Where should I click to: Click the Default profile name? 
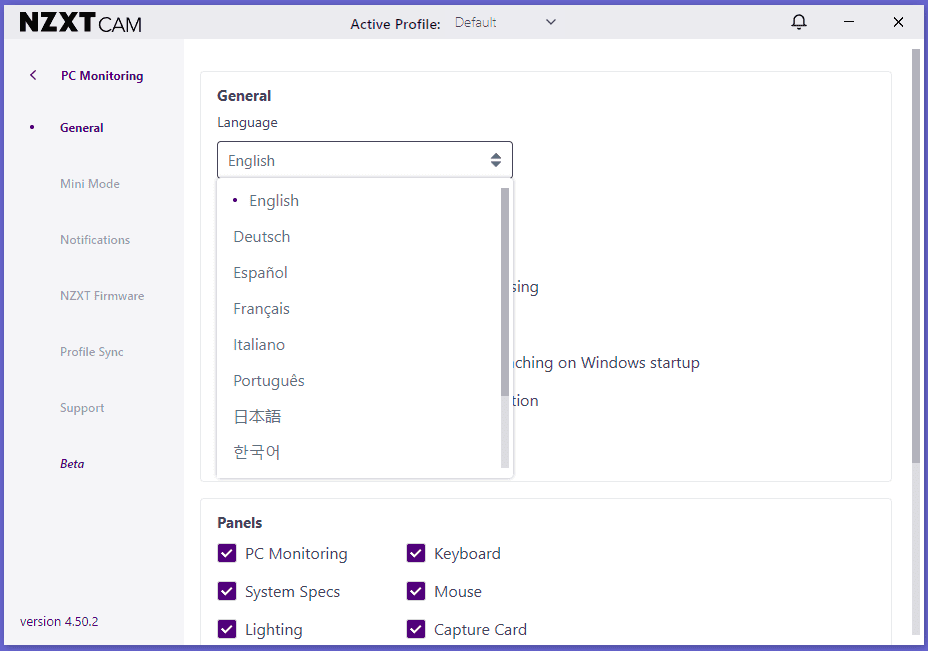(x=476, y=22)
